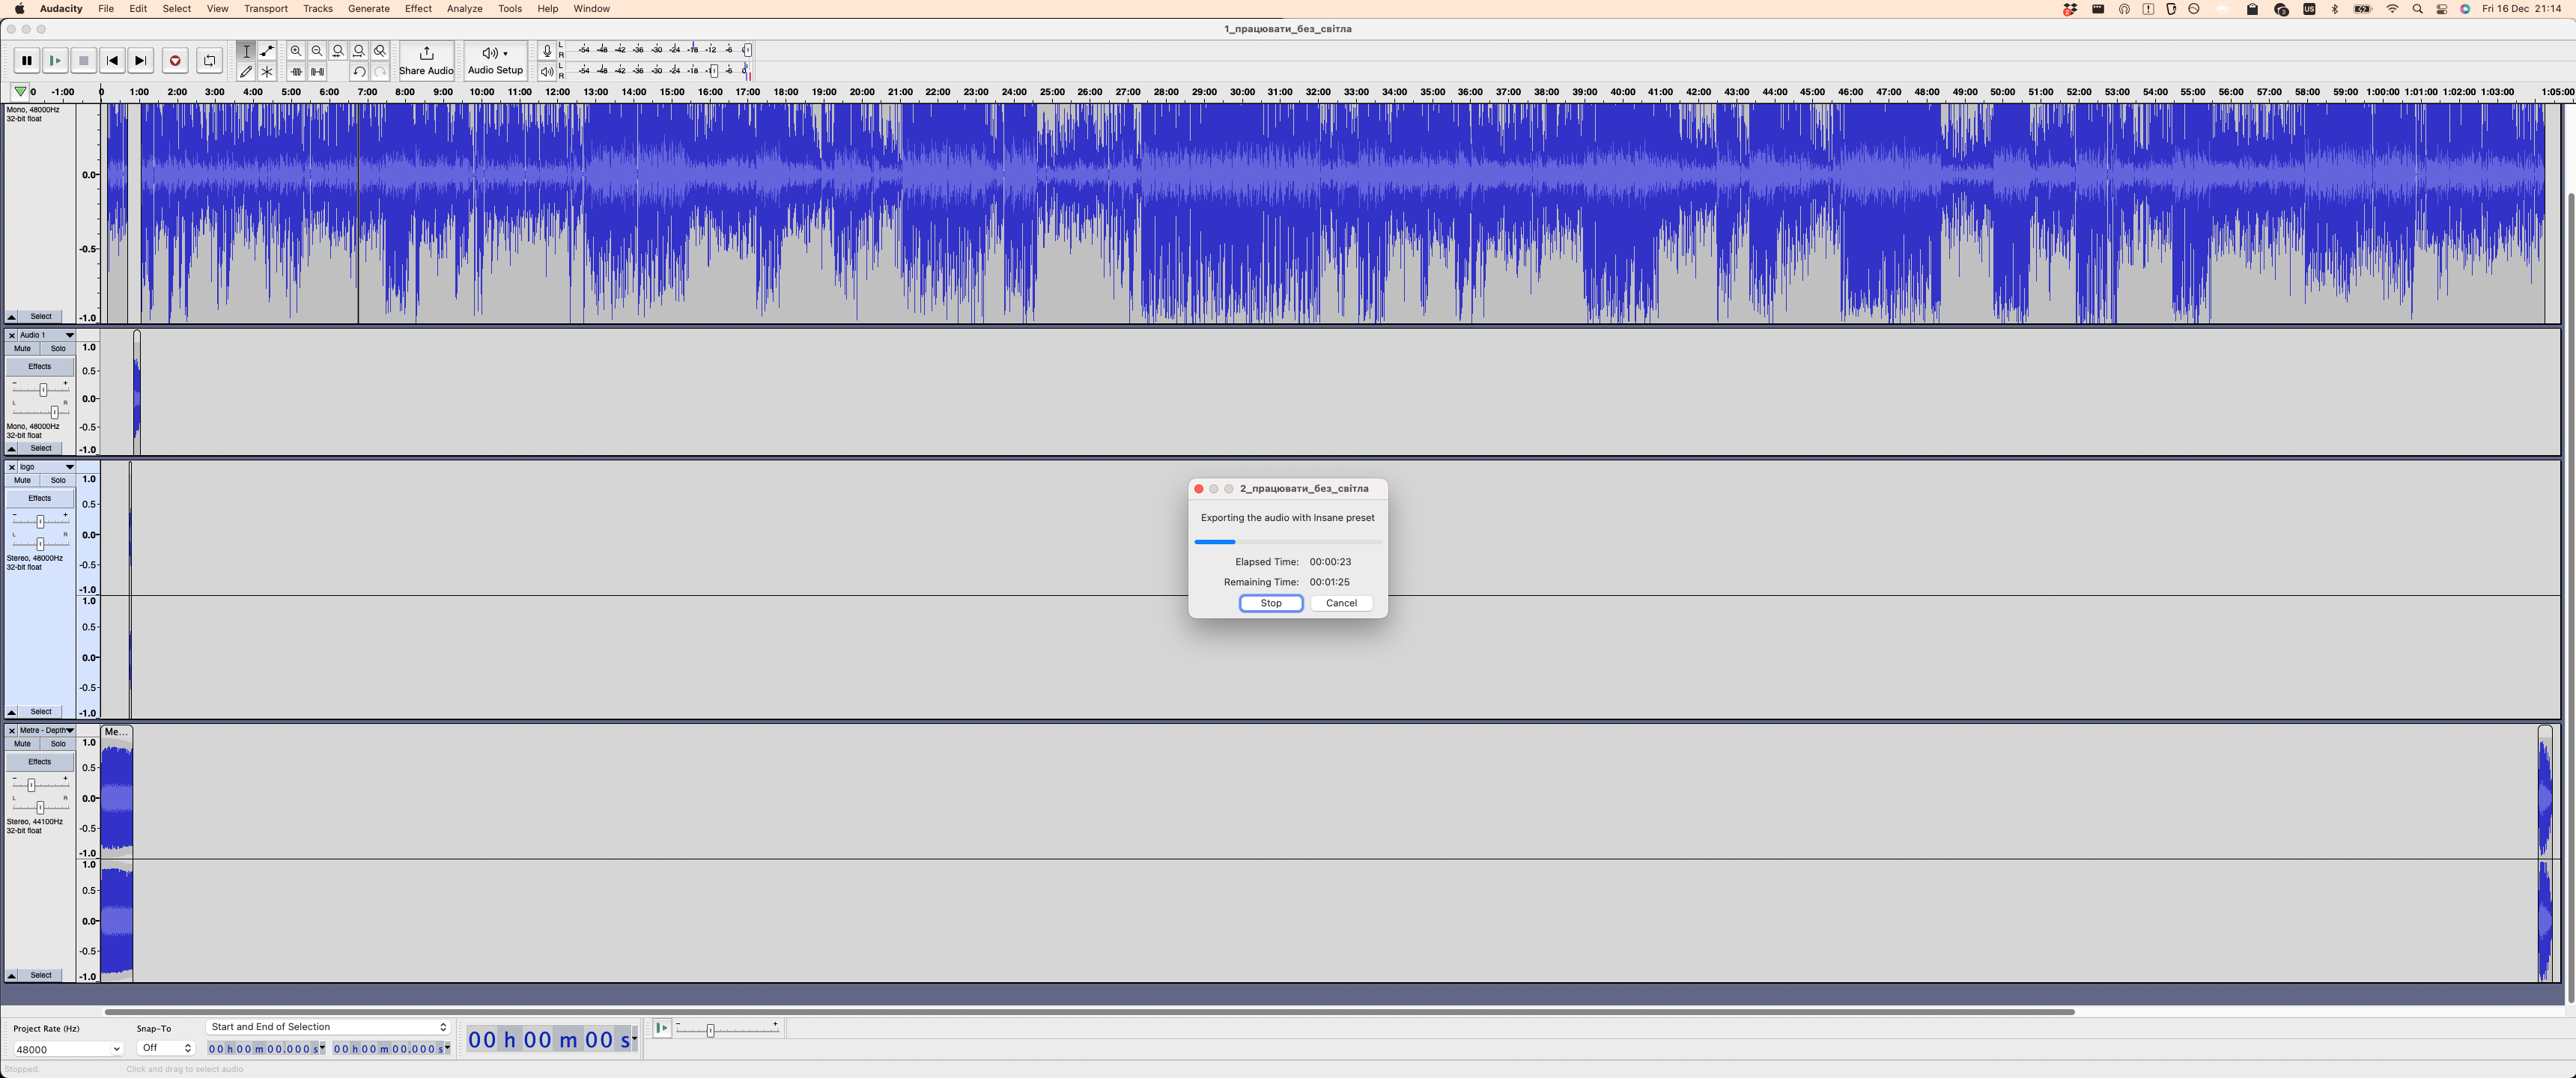Click the Pause transport button

[27, 61]
